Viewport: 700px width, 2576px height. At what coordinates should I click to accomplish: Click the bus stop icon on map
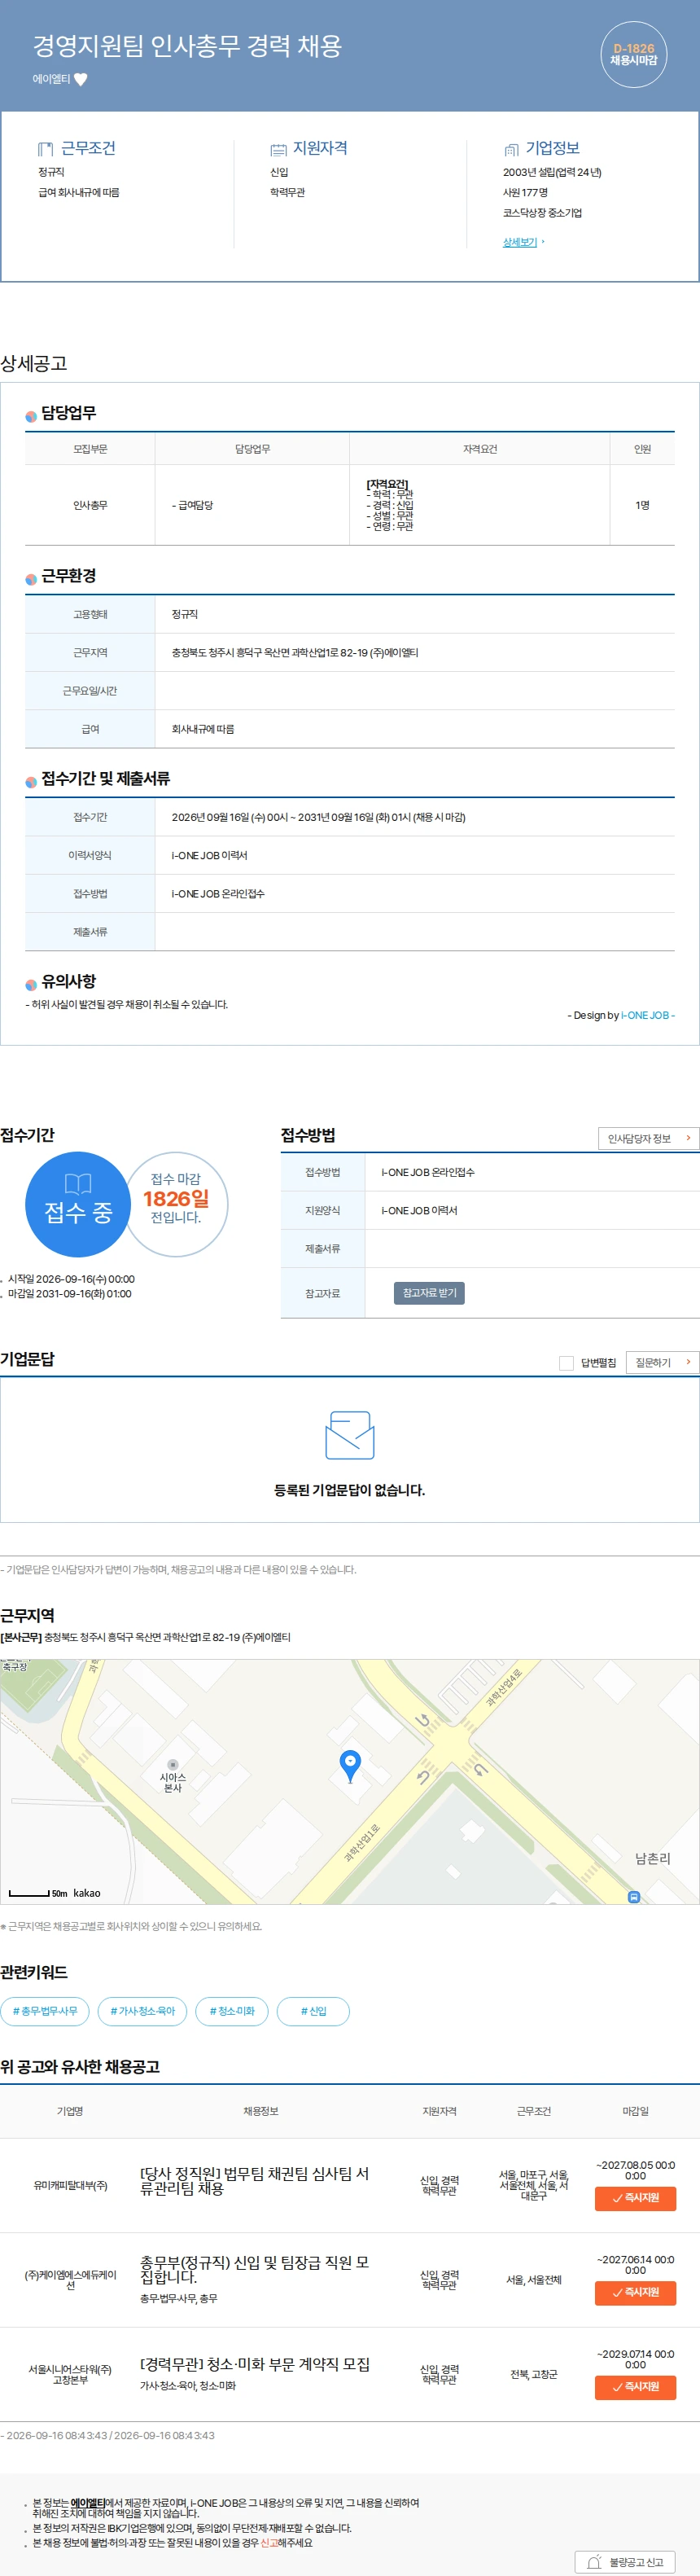[634, 1897]
